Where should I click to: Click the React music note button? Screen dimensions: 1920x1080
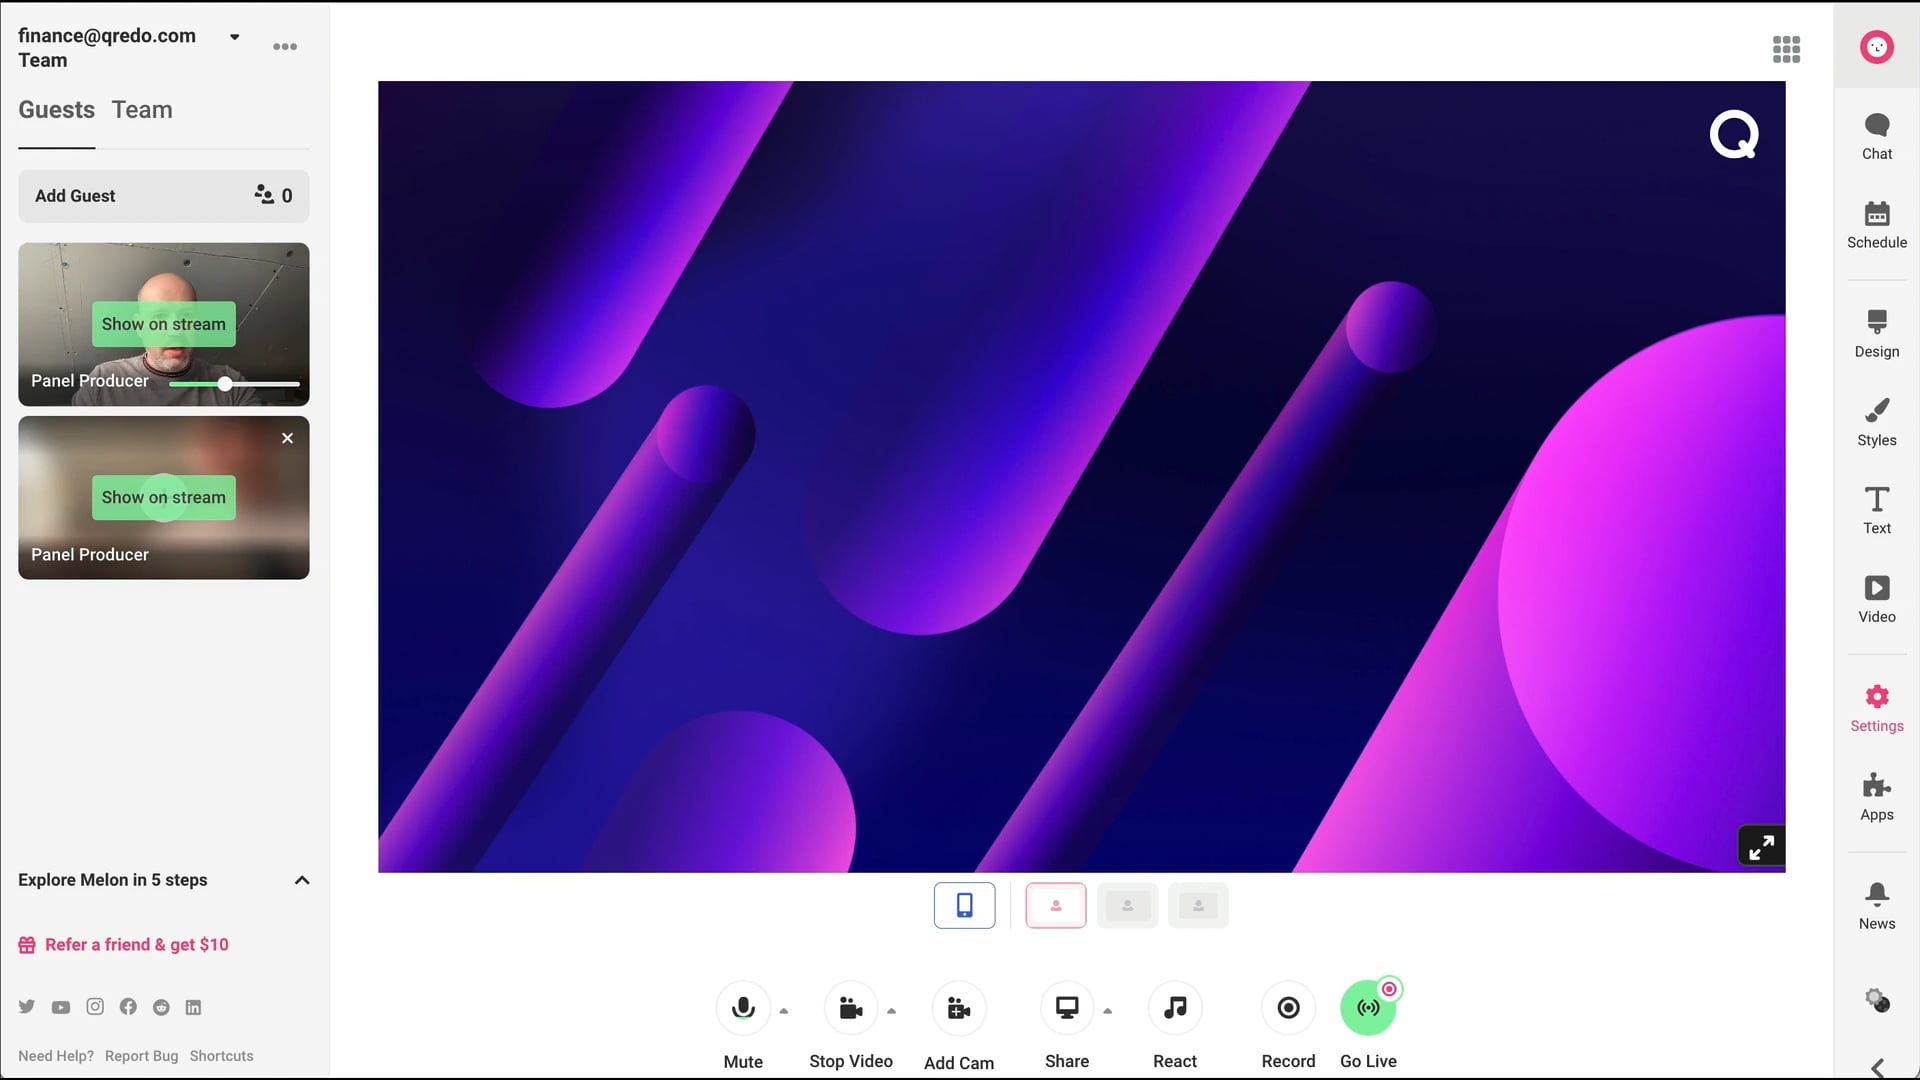(1174, 1008)
